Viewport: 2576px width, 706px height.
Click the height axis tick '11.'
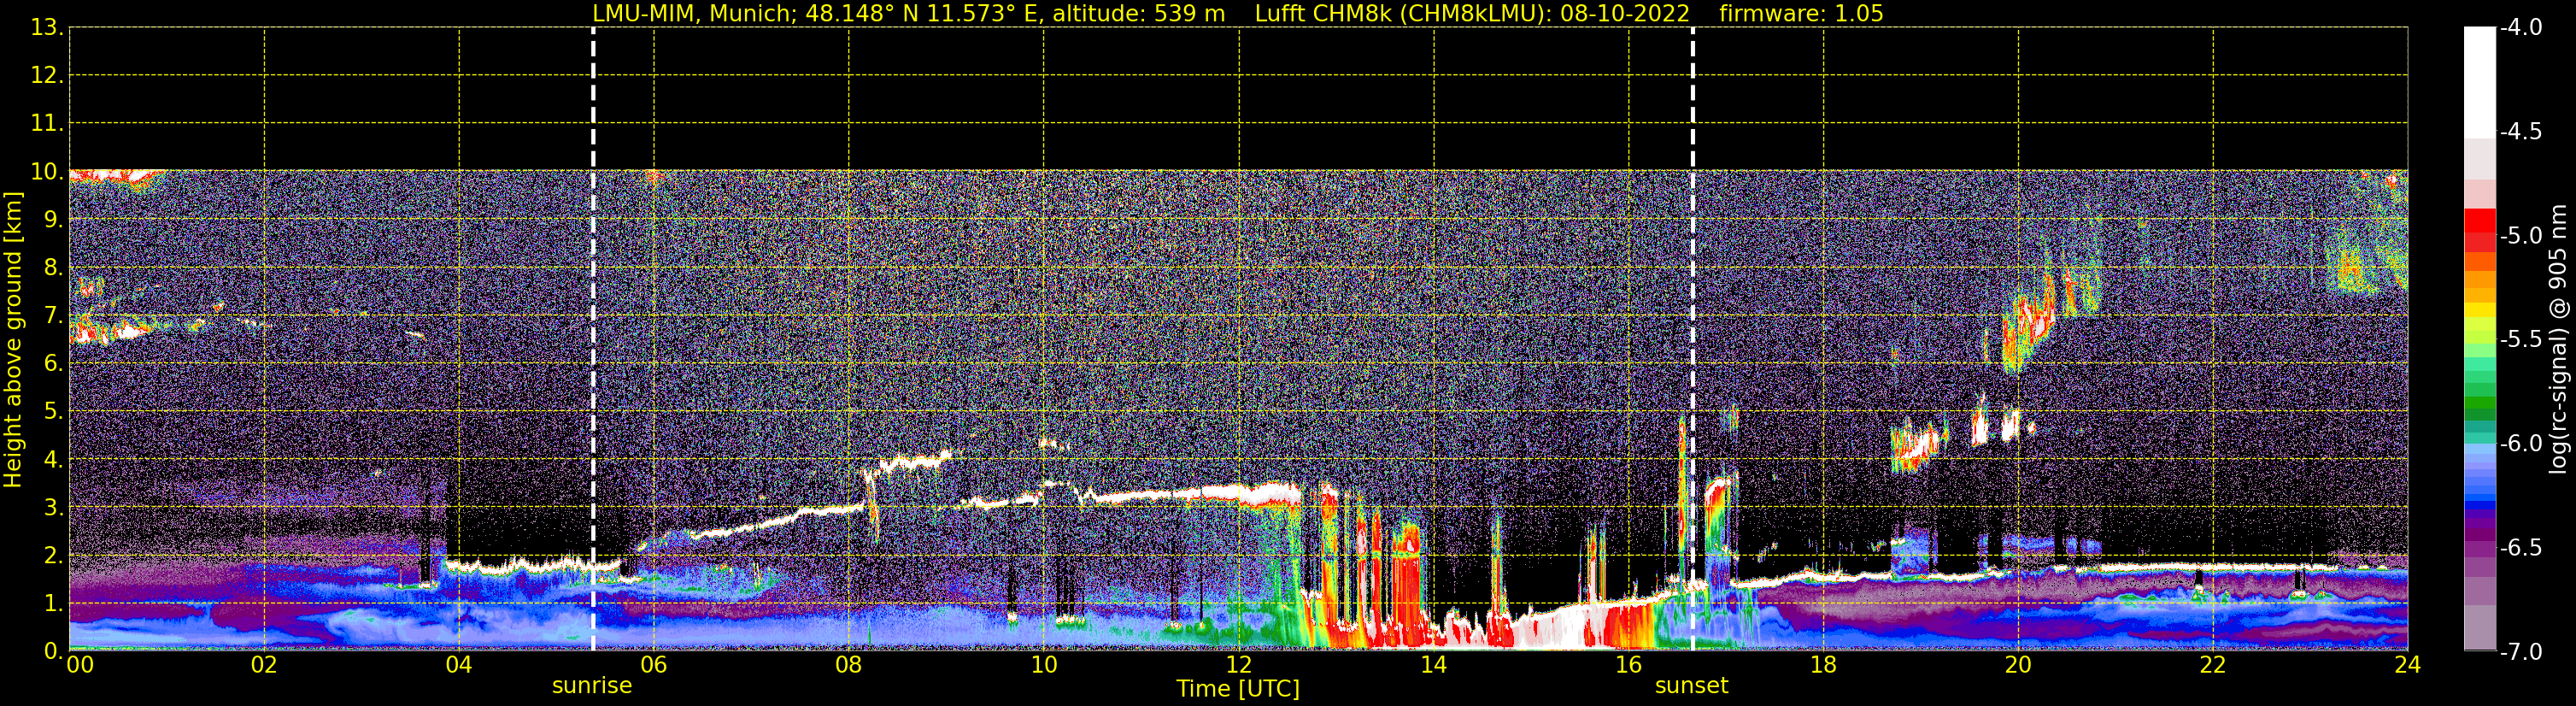[46, 124]
